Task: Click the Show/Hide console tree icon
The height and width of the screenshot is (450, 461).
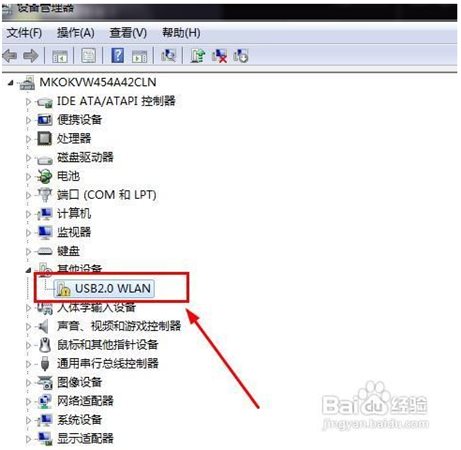Action: click(60, 56)
